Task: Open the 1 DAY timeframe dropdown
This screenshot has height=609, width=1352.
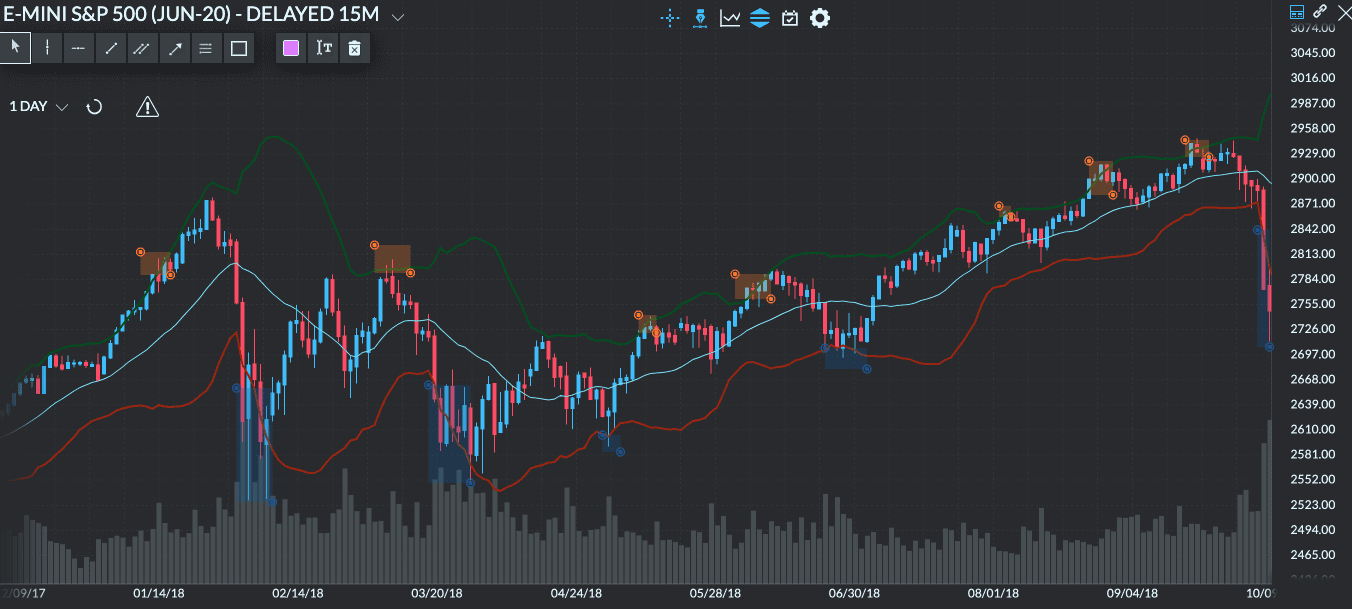Action: tap(37, 106)
